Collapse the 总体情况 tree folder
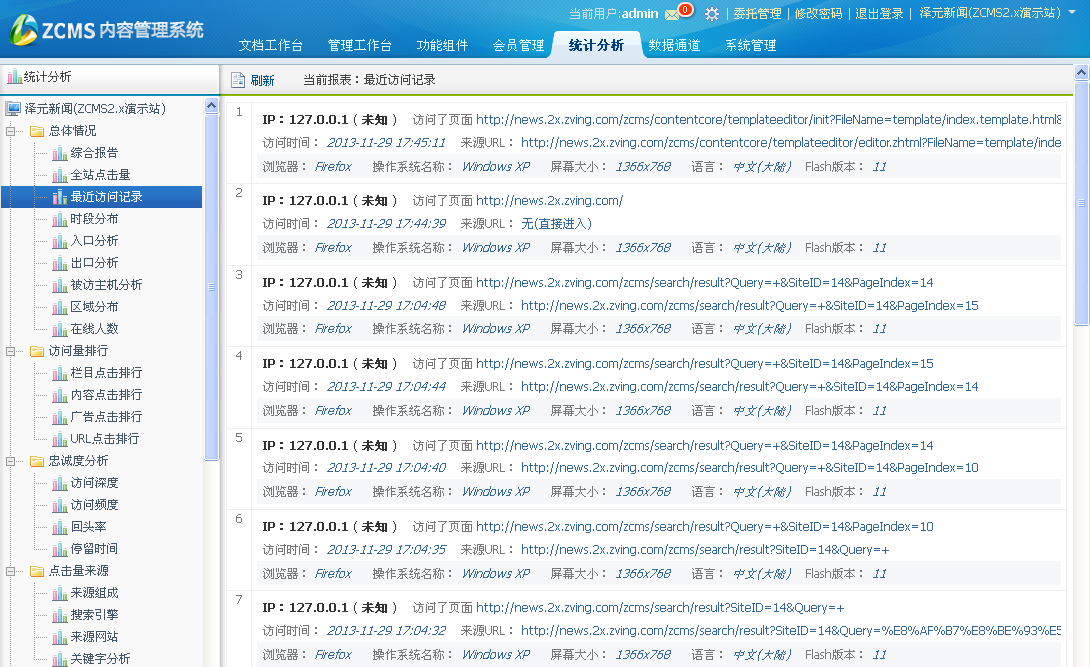 pyautogui.click(x=12, y=131)
